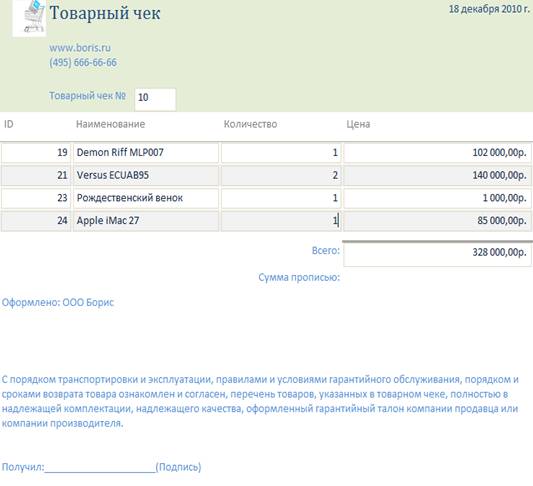Click the Количество column header
The height and width of the screenshot is (486, 533).
coord(250,124)
